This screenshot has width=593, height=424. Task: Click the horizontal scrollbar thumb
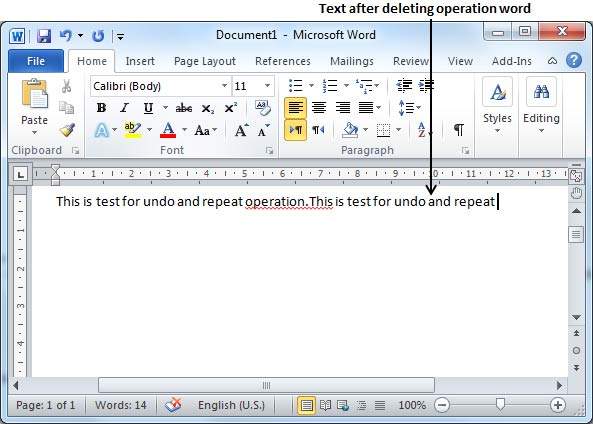[266, 385]
